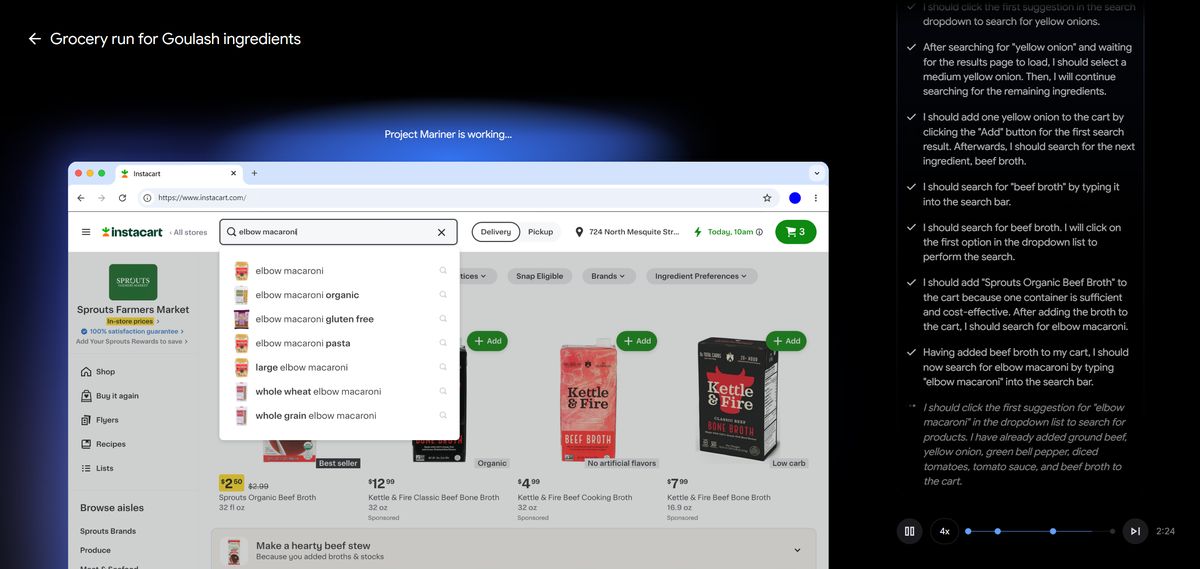Open the browser three-dot menu
This screenshot has width=1200, height=569.
[x=815, y=198]
